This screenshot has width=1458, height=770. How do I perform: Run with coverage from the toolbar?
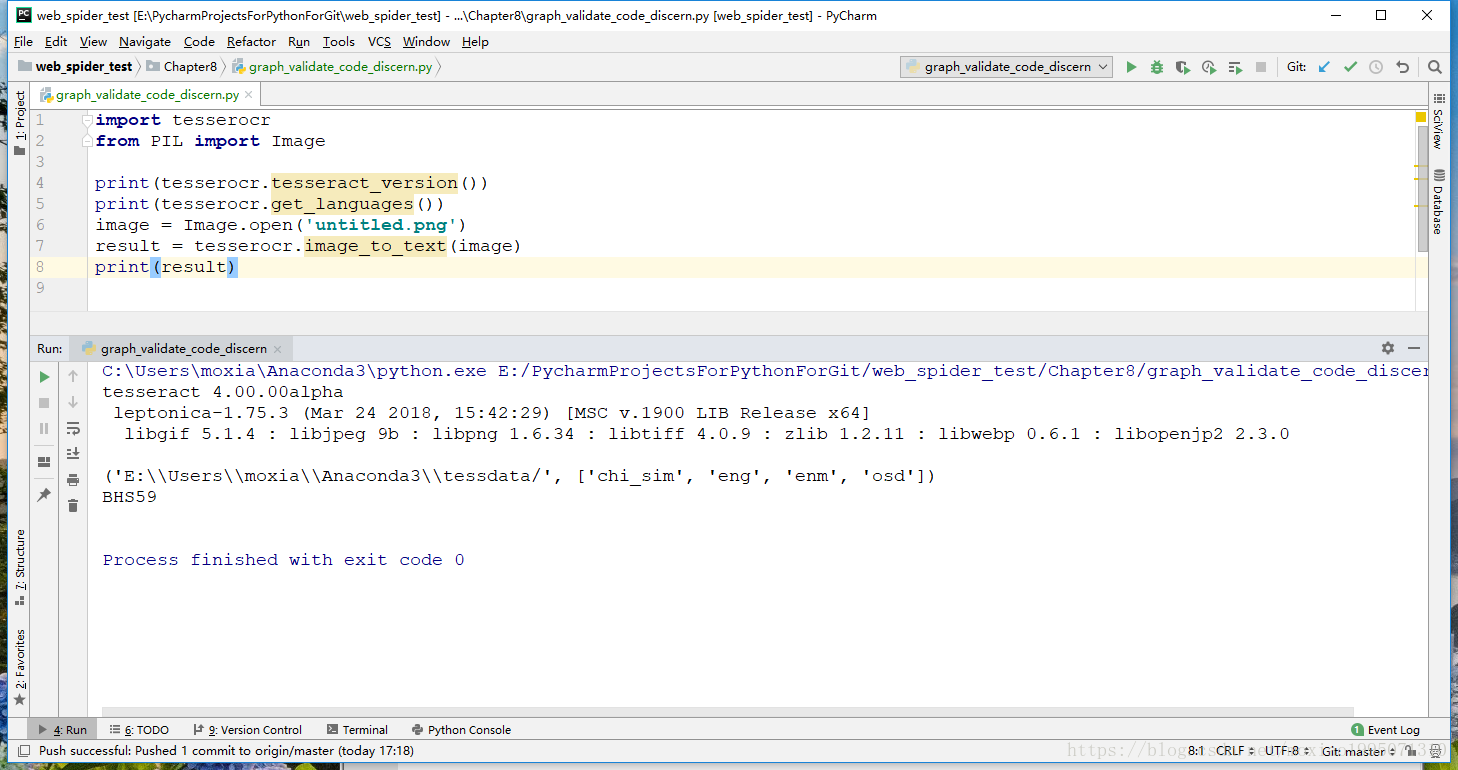click(1183, 67)
